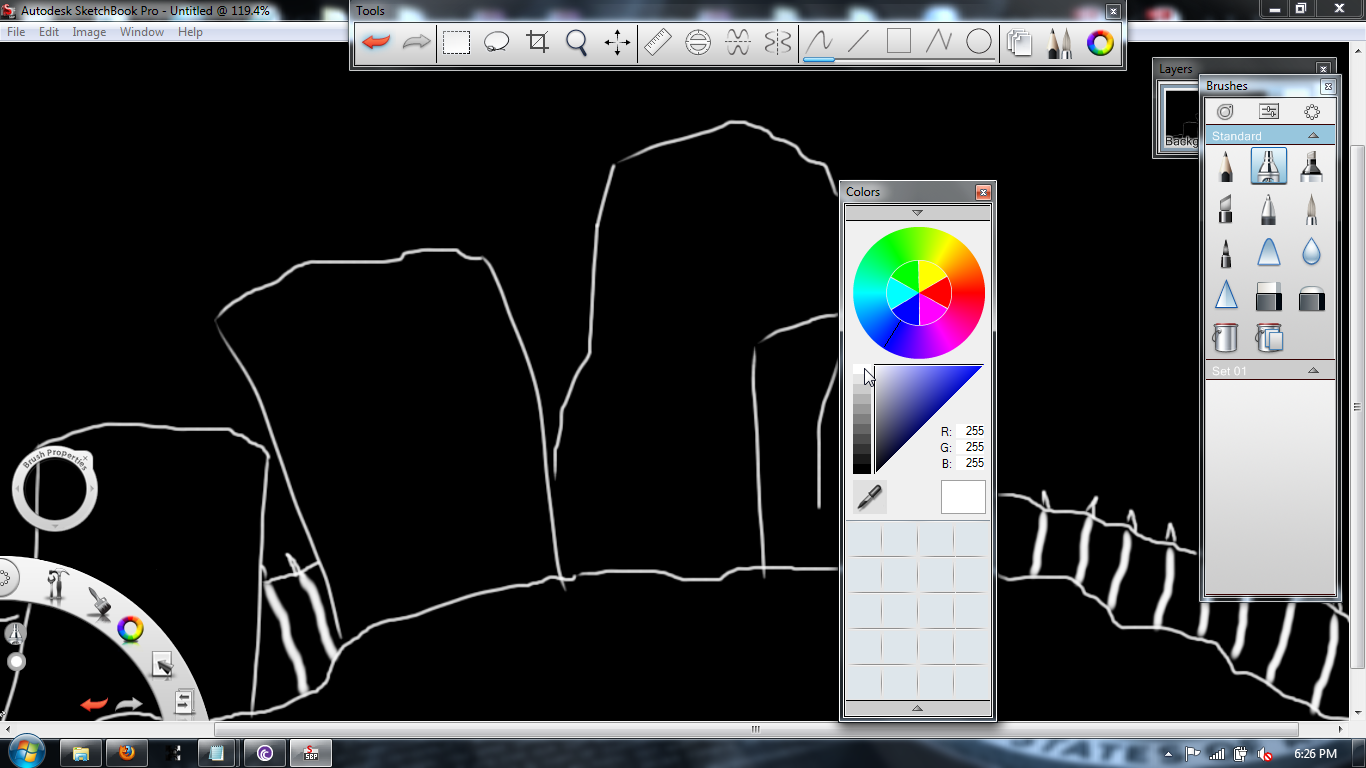Viewport: 1366px width, 768px height.
Task: Select the Smear brush
Action: point(1269,252)
